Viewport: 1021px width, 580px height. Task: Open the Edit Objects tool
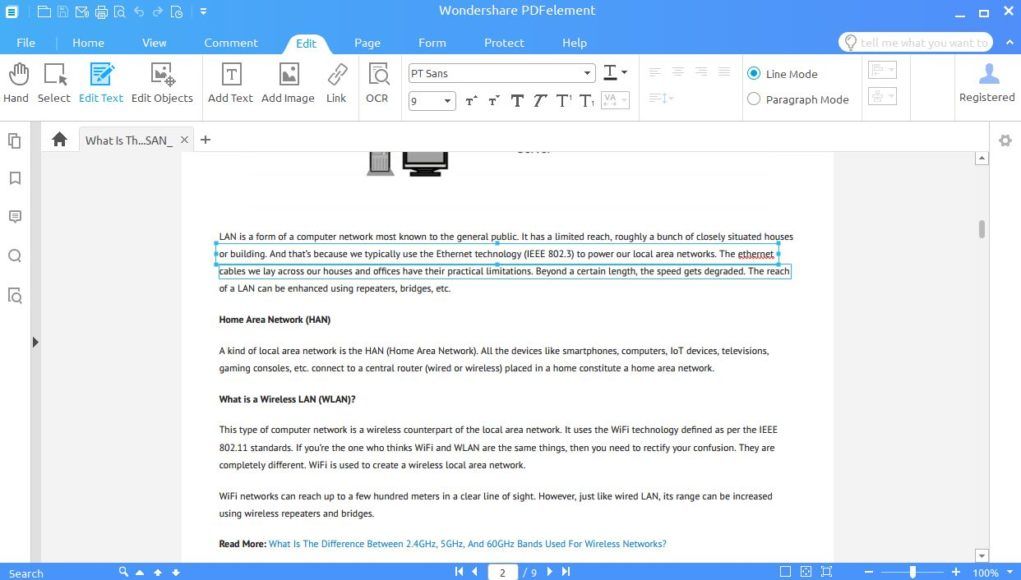[162, 80]
